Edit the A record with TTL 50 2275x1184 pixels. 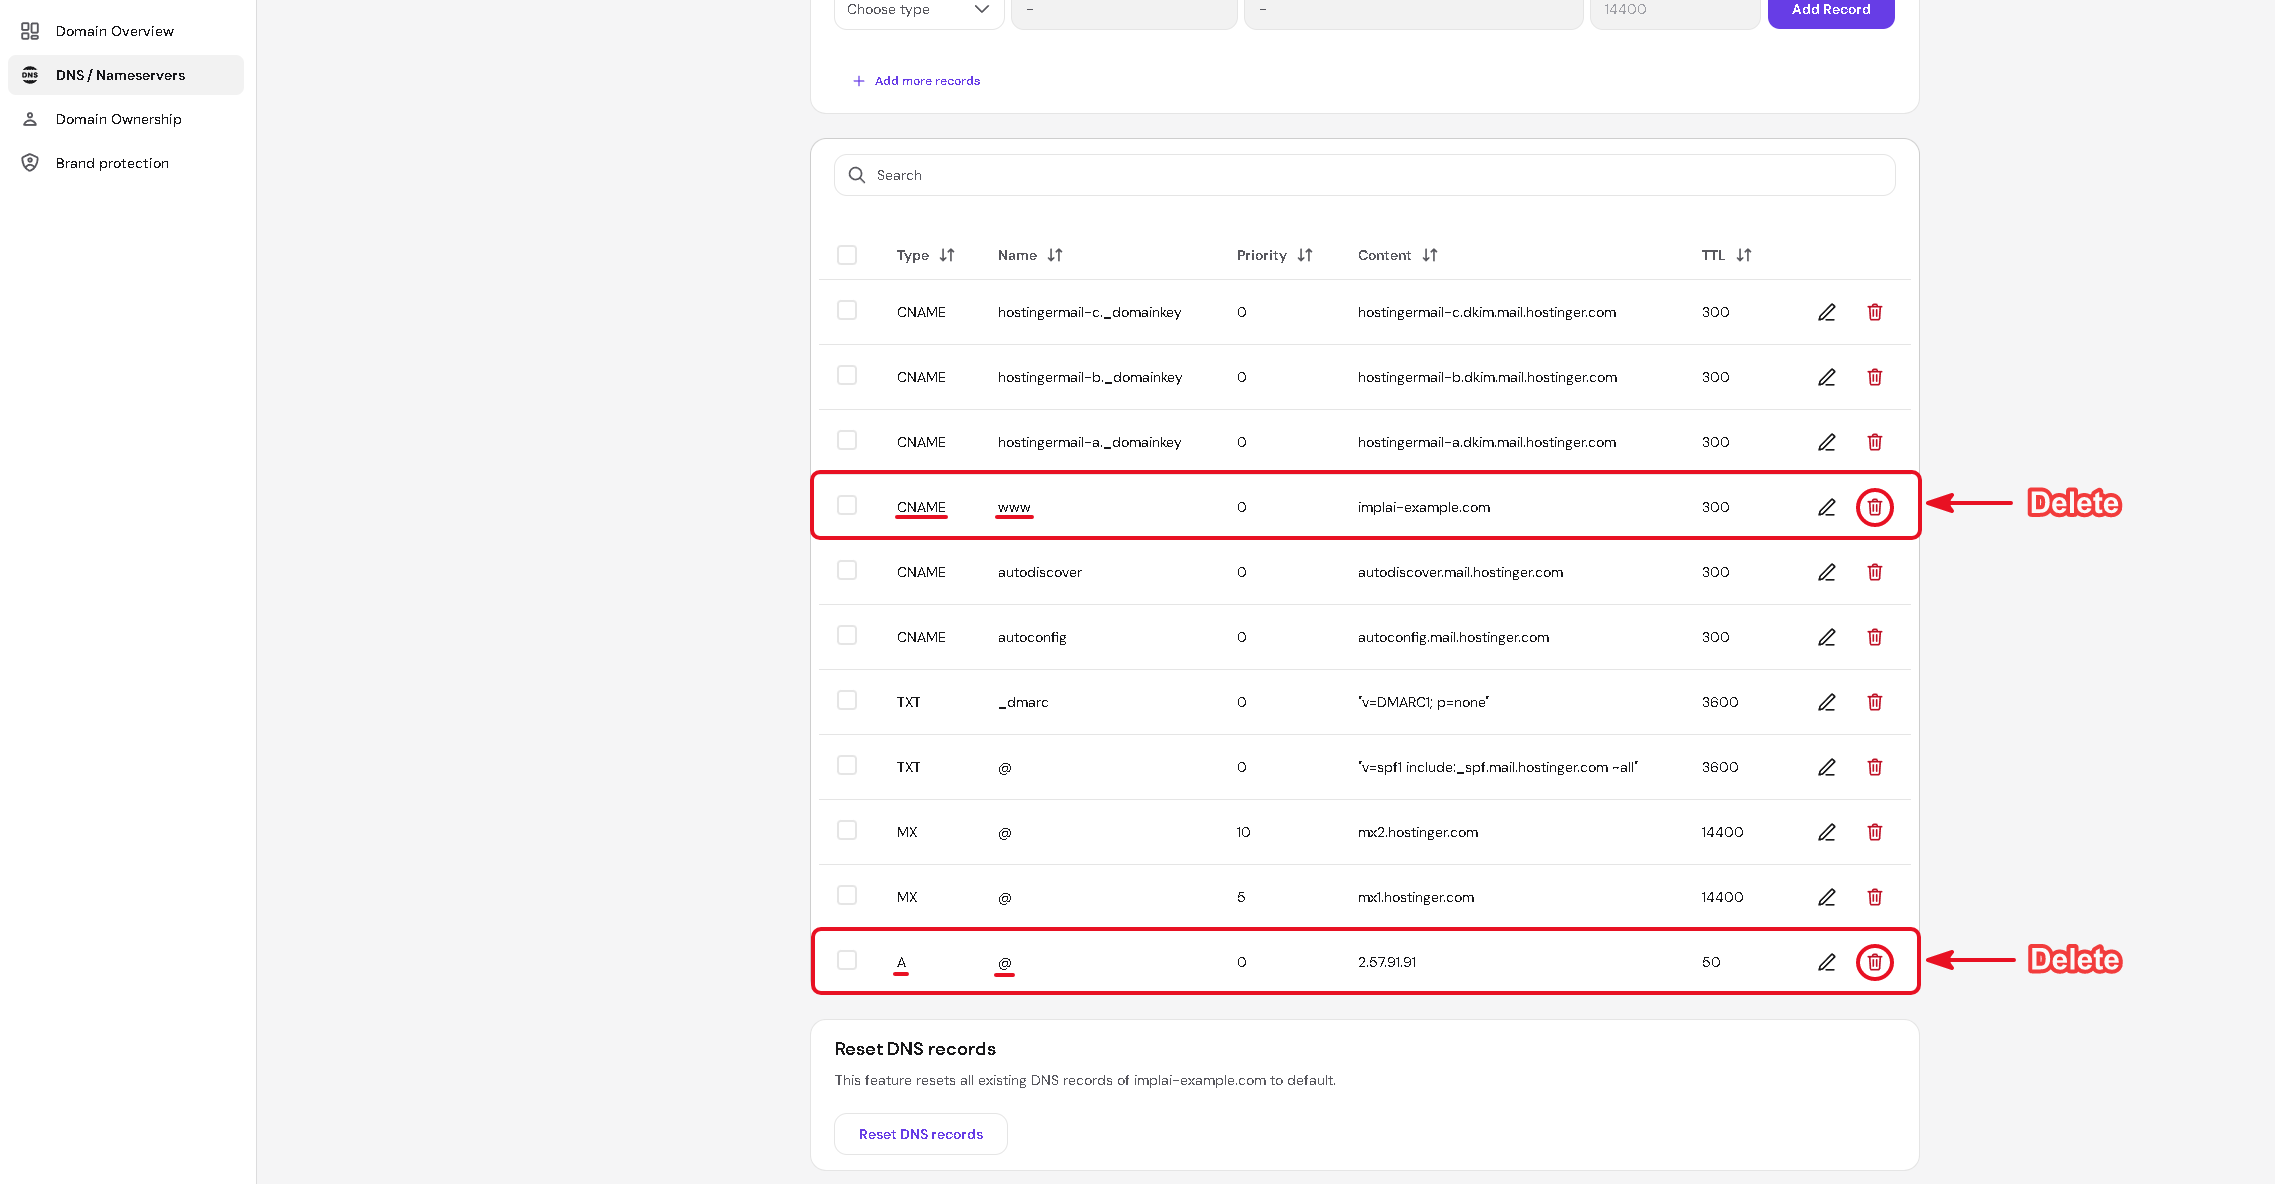click(1826, 962)
